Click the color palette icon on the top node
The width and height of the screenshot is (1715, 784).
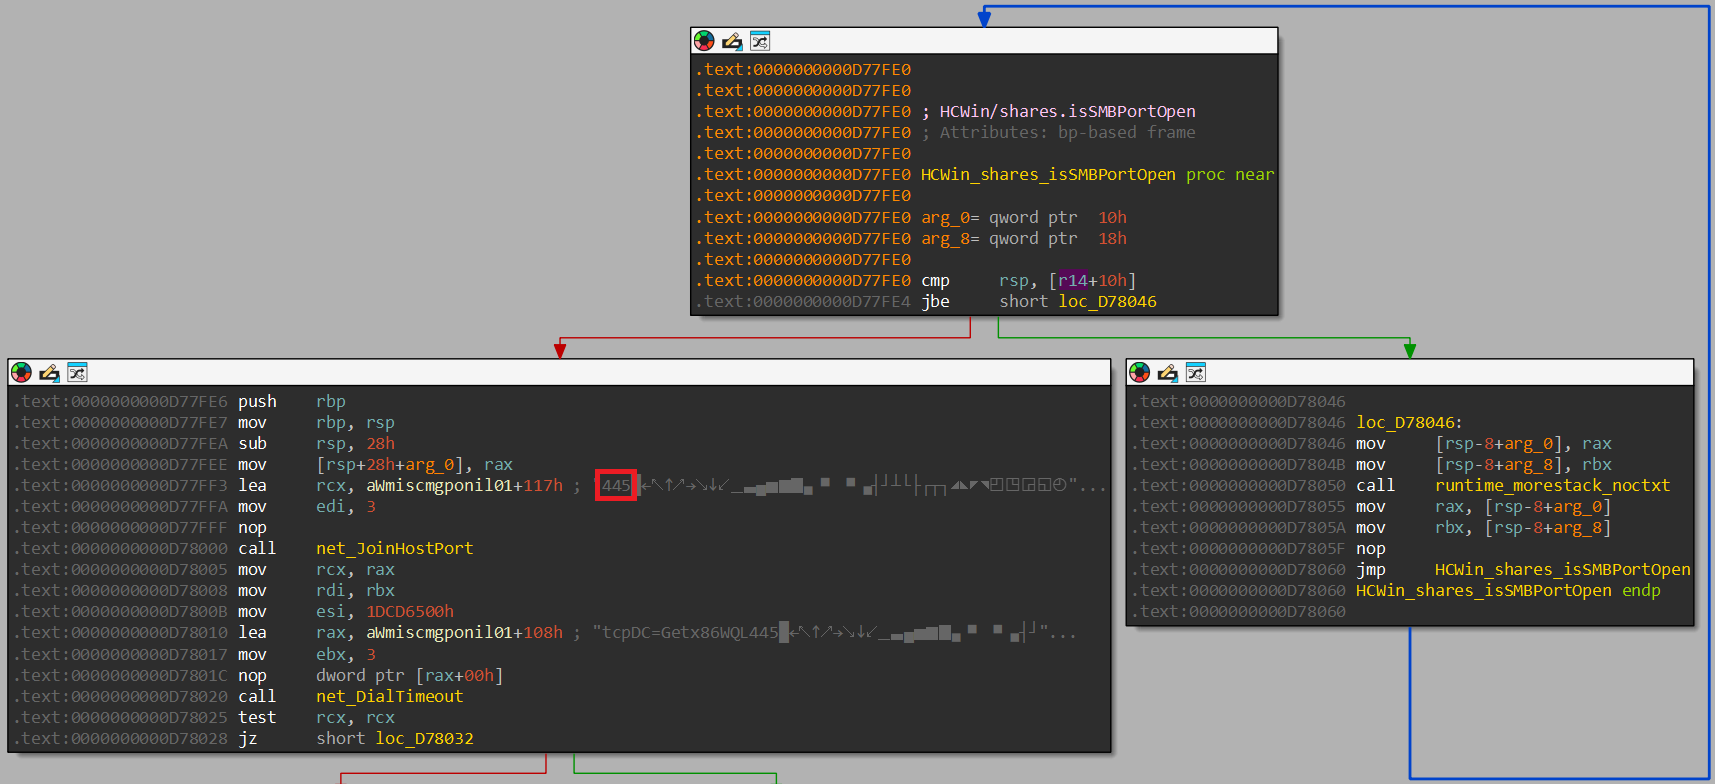(x=704, y=41)
